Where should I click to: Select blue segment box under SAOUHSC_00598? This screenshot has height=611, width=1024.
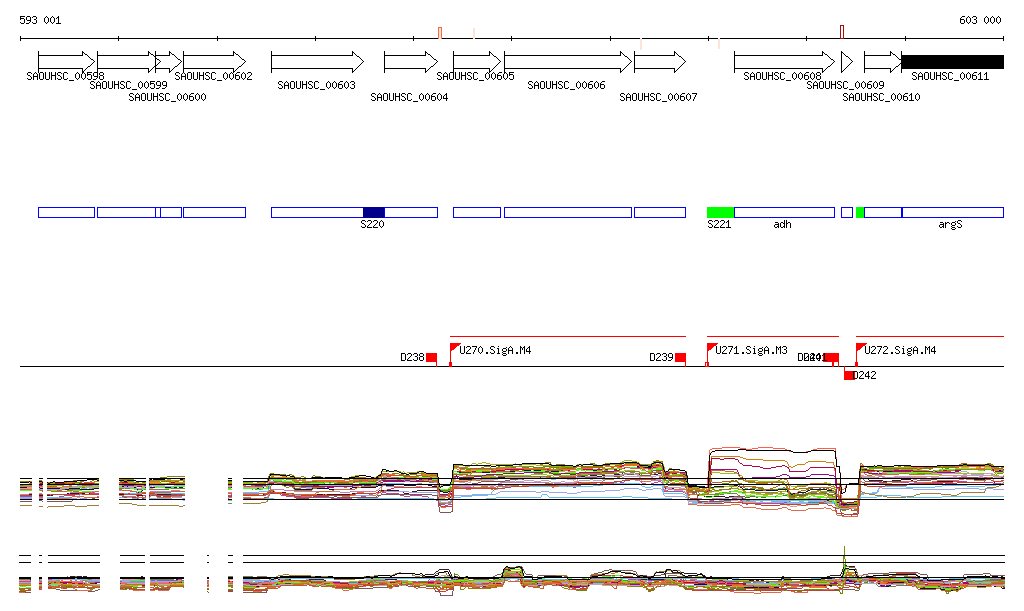tap(67, 212)
